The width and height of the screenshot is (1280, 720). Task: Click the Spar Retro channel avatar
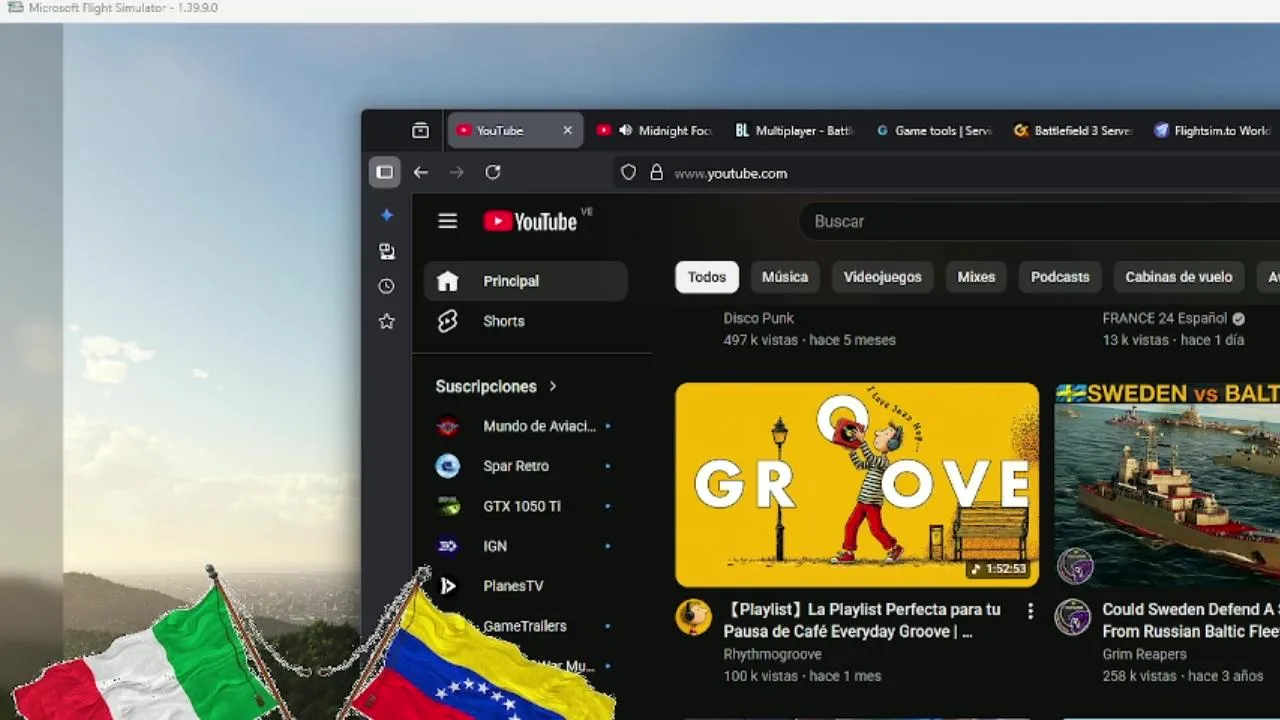[448, 466]
